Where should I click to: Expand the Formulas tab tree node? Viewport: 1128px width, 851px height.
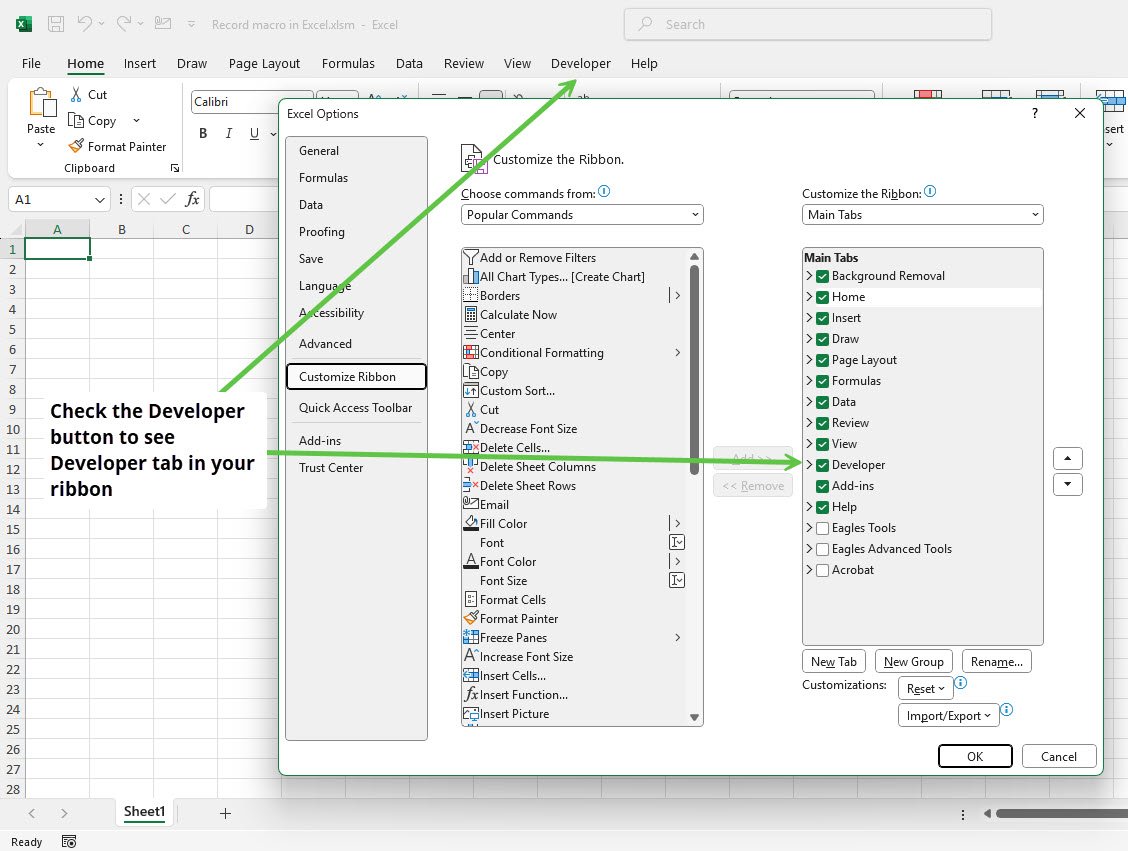(809, 381)
